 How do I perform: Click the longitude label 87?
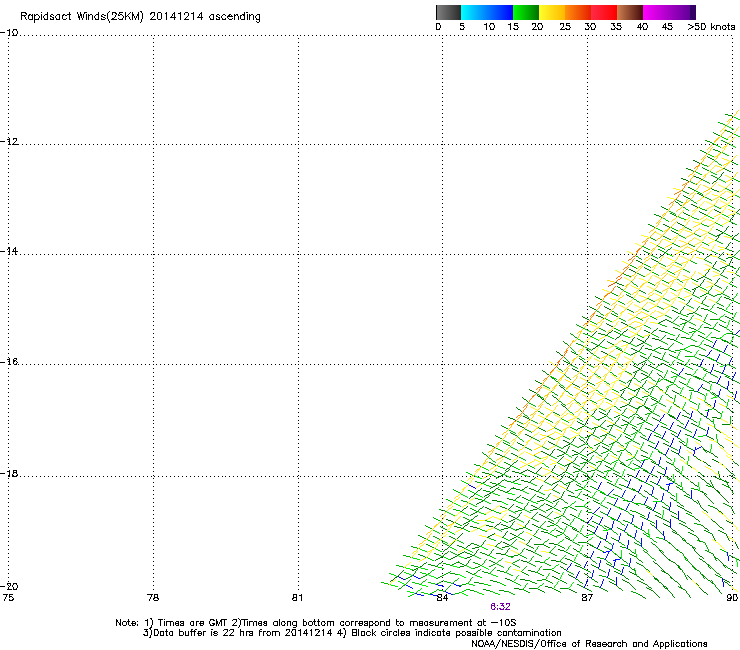coord(587,598)
